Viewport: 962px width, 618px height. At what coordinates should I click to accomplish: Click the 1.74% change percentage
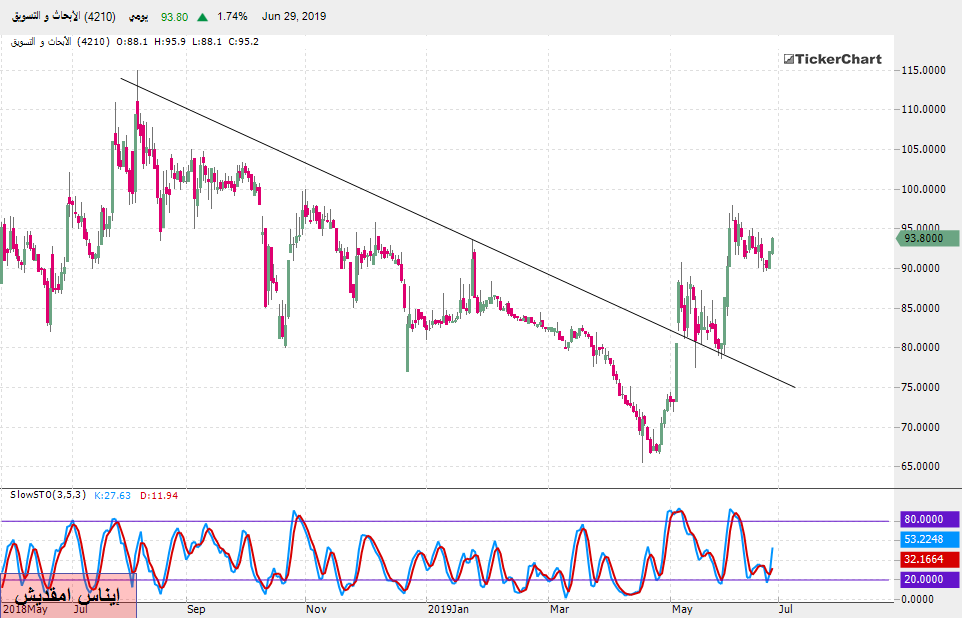click(233, 17)
